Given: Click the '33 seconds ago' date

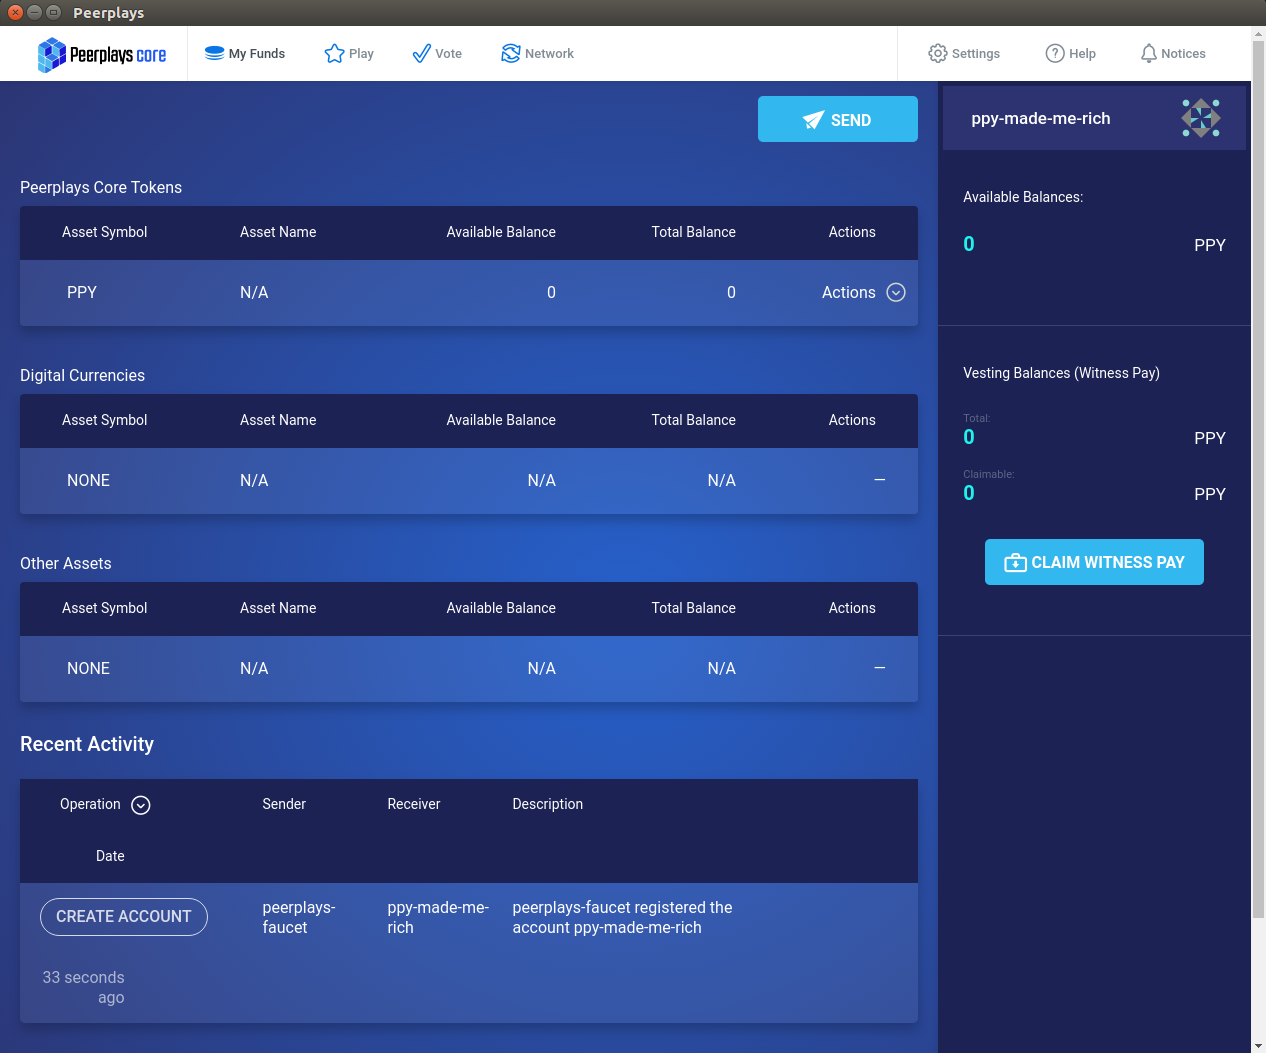Looking at the screenshot, I should (x=83, y=987).
